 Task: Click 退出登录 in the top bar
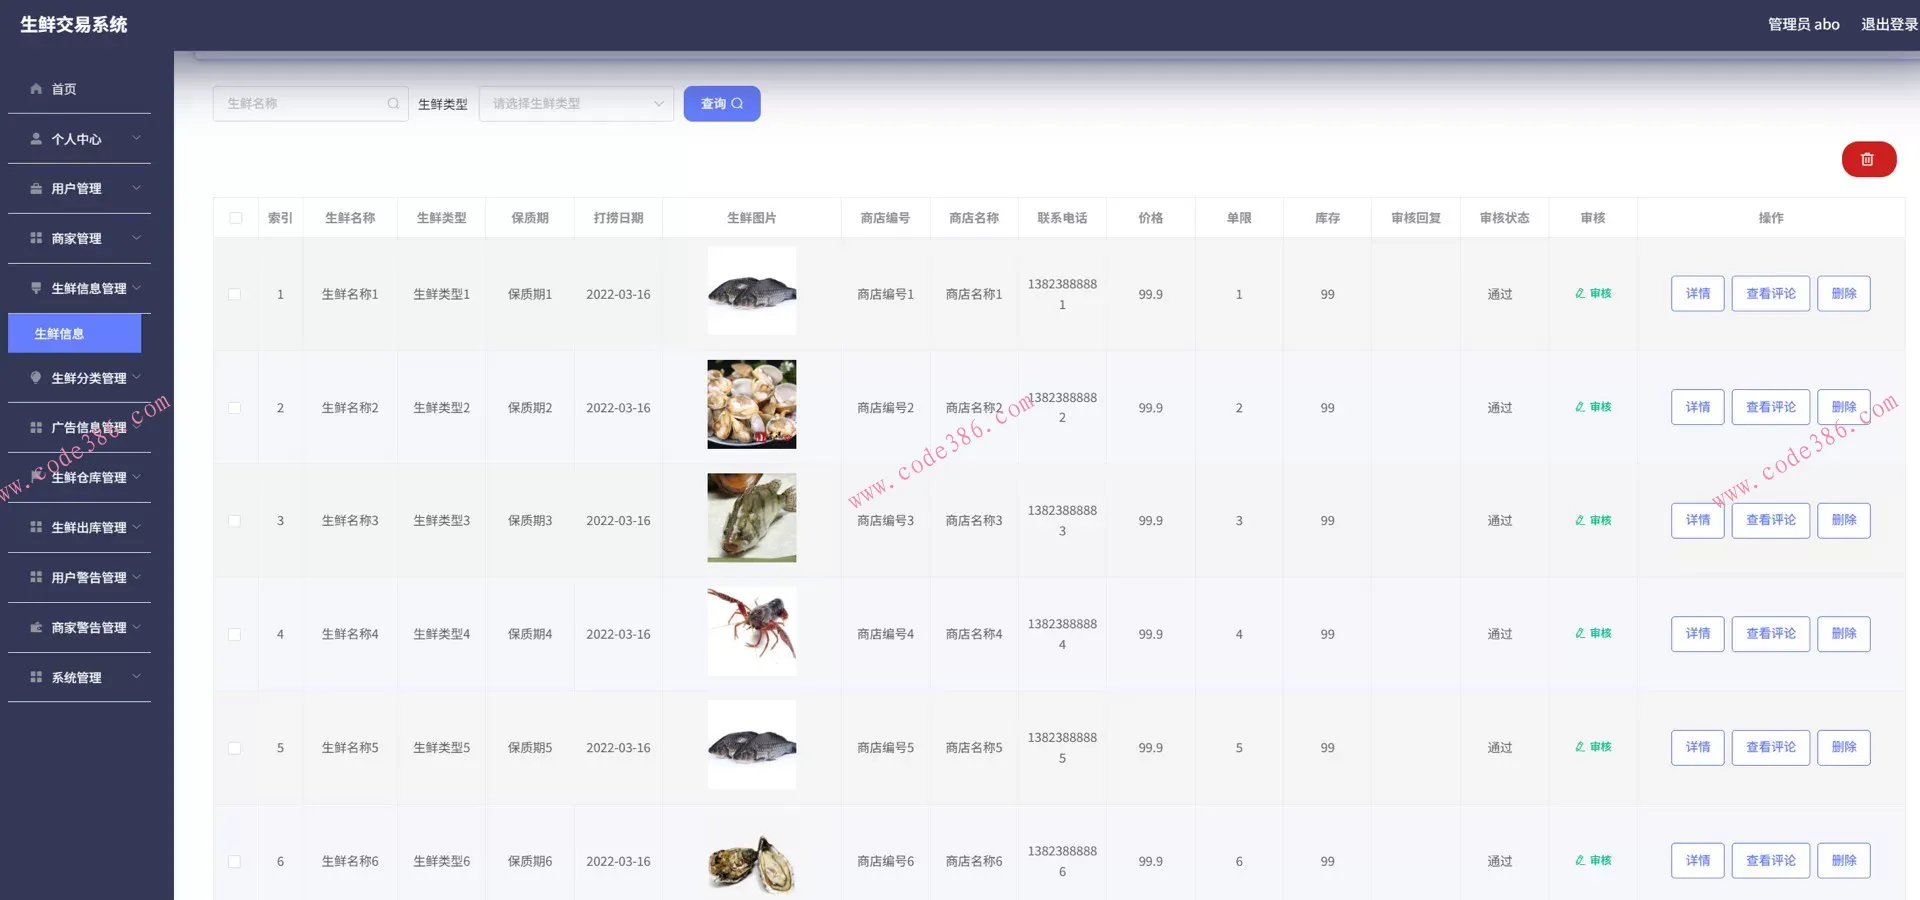[x=1888, y=23]
